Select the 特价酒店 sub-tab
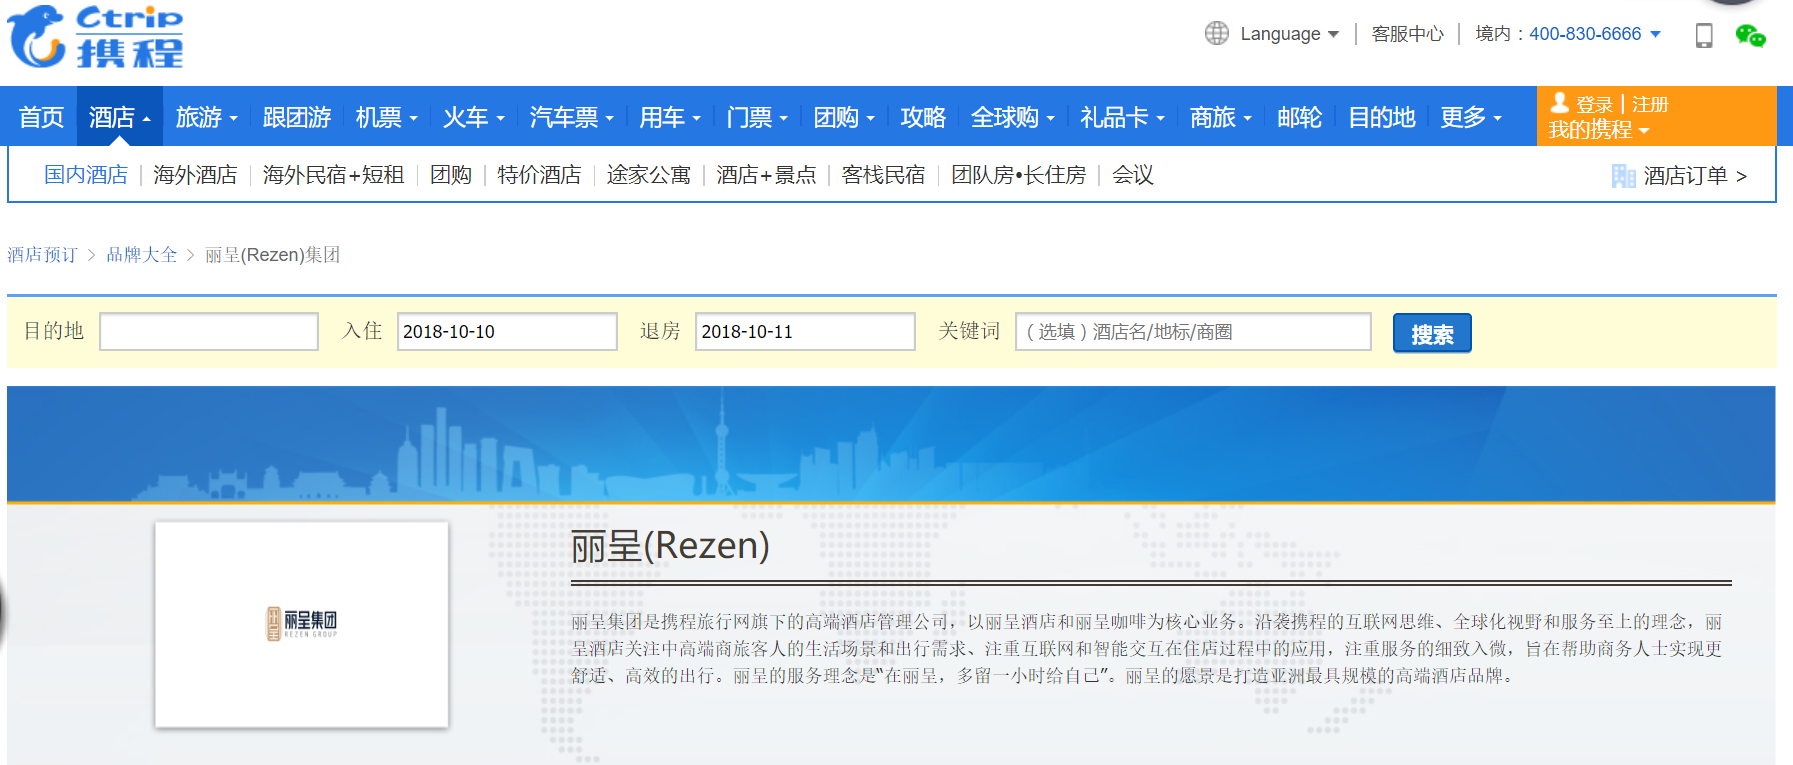 click(539, 175)
